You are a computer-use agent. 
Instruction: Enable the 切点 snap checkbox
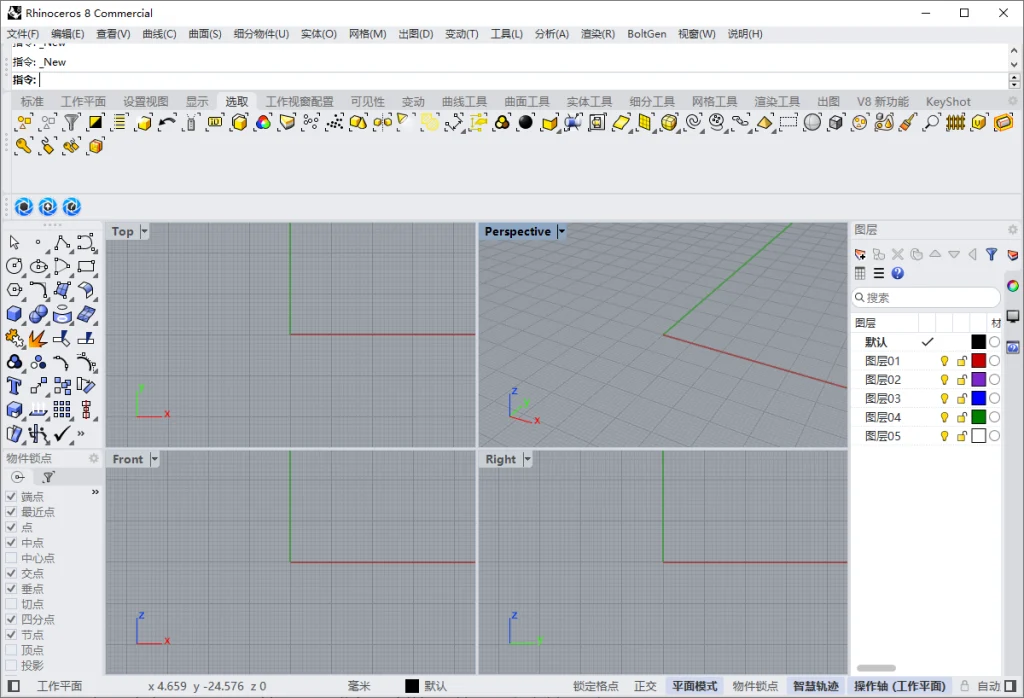pyautogui.click(x=11, y=604)
